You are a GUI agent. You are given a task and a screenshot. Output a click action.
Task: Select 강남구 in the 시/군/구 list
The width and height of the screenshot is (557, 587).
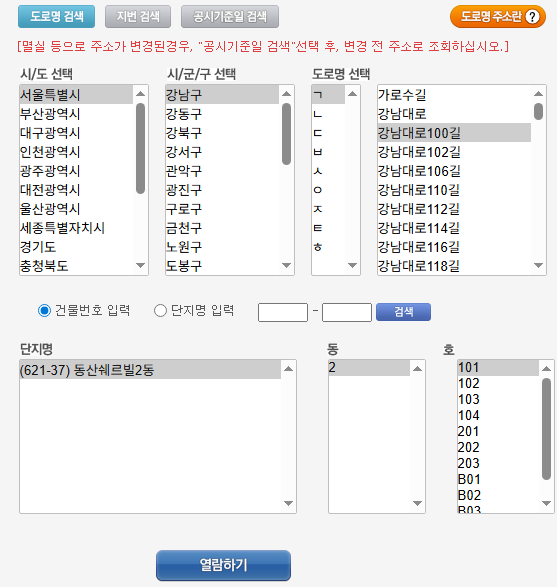(222, 94)
